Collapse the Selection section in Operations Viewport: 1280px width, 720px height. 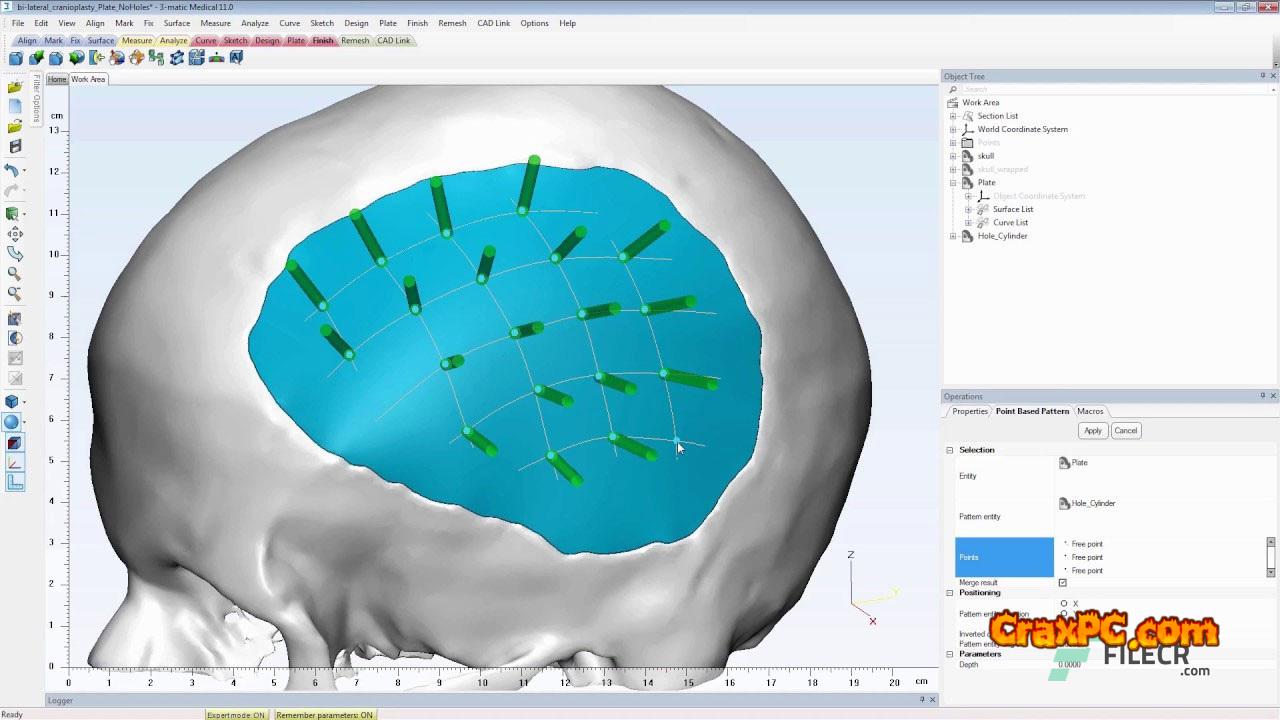point(950,450)
